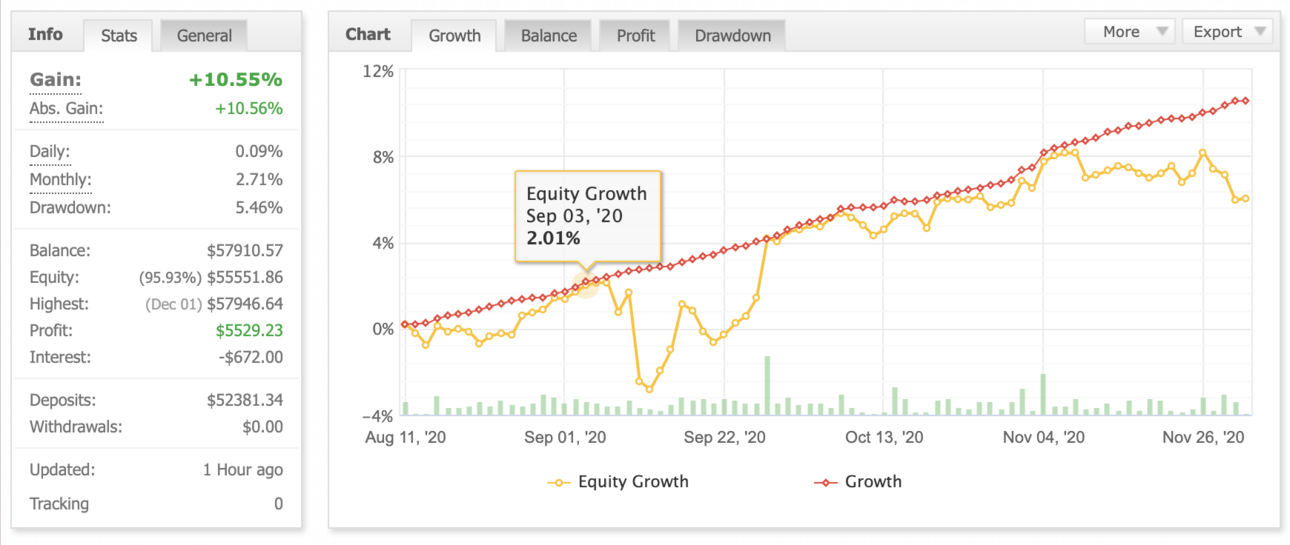Image resolution: width=1290 pixels, height=545 pixels.
Task: Show the Profit chart tab
Action: 635,36
